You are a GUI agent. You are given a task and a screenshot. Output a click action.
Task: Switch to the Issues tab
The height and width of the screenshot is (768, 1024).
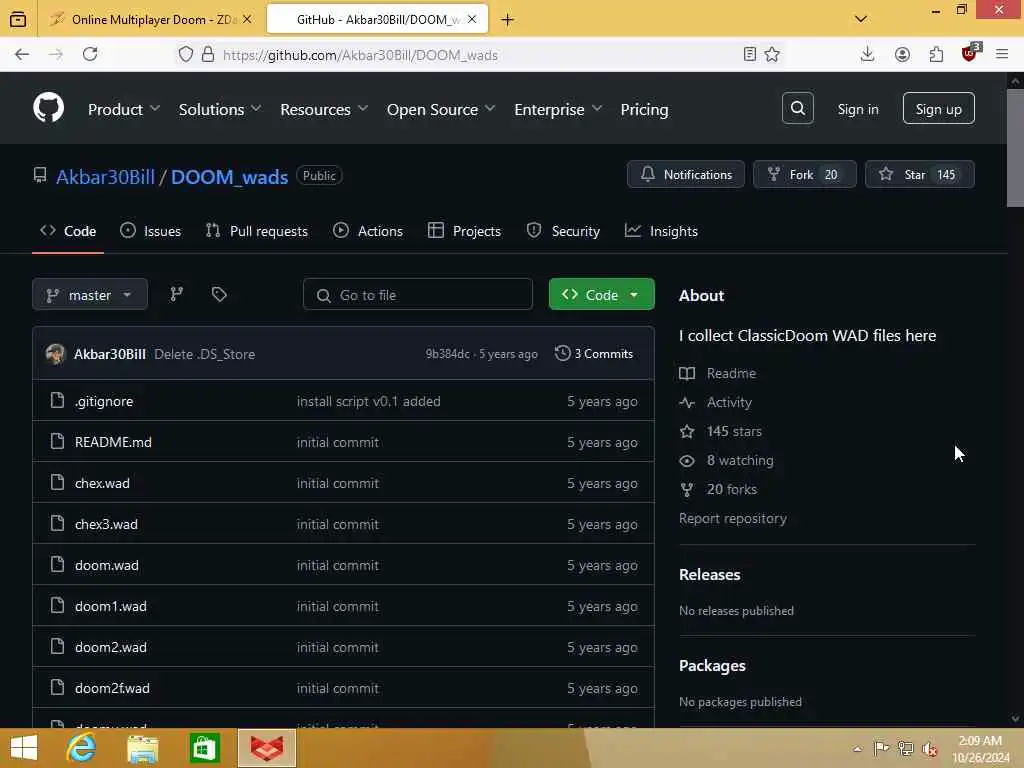(x=151, y=231)
